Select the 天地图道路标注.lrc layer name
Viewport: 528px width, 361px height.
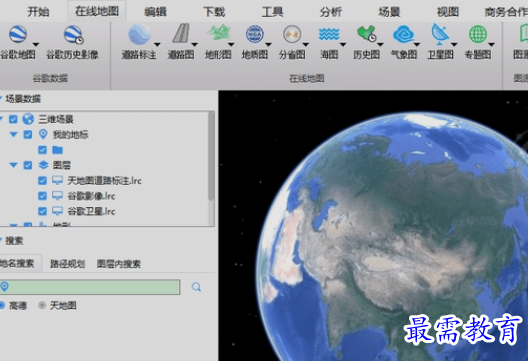point(104,181)
